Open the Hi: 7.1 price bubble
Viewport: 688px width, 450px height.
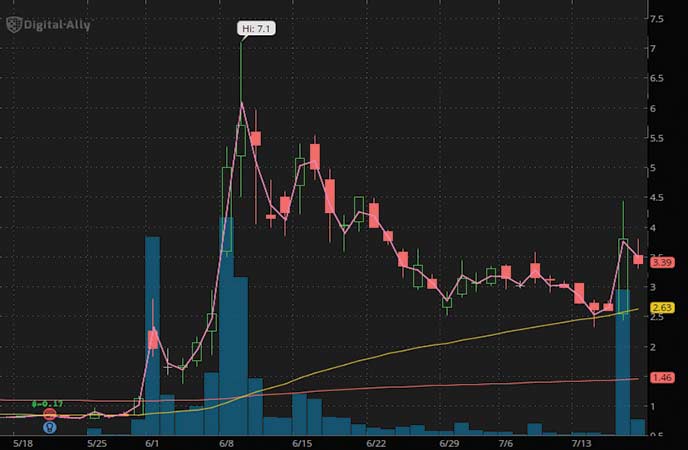click(256, 29)
